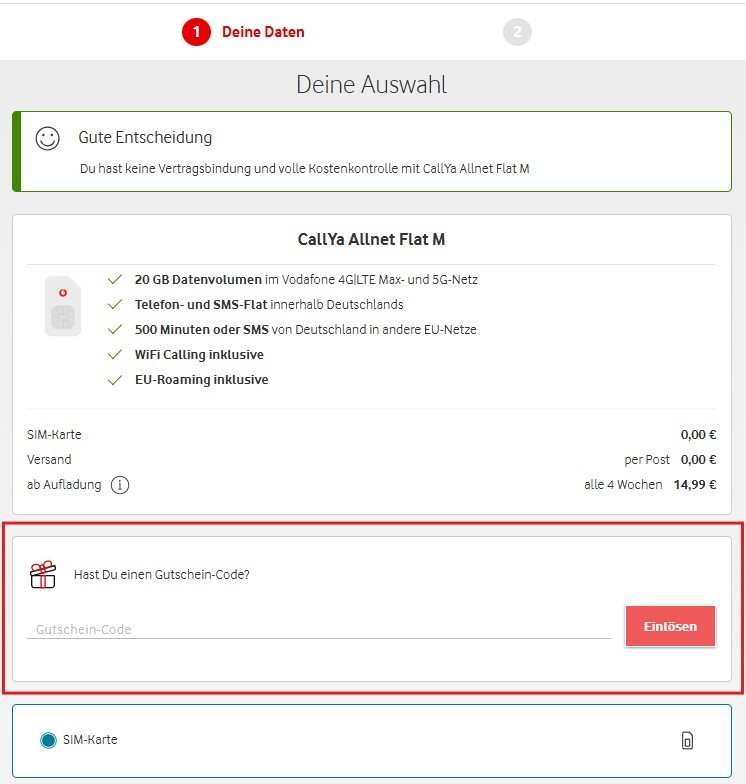Click the 'per Post' shipping text
The image size is (746, 784).
tap(646, 460)
